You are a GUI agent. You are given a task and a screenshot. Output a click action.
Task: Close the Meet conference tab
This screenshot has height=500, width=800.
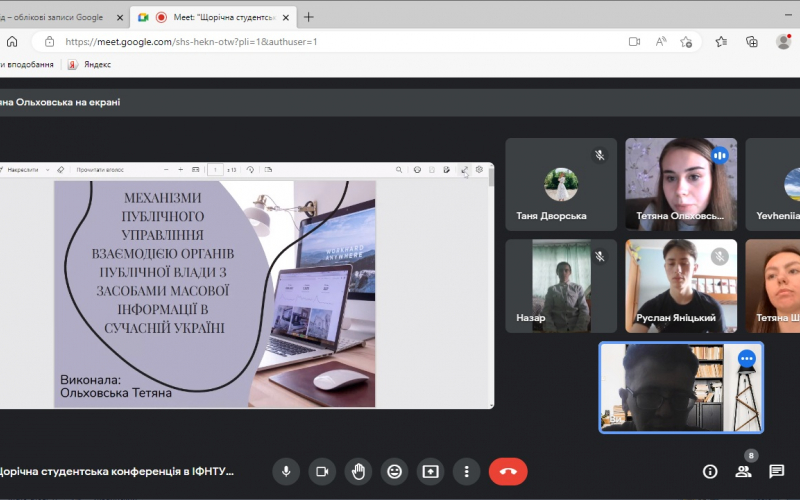[x=286, y=17]
